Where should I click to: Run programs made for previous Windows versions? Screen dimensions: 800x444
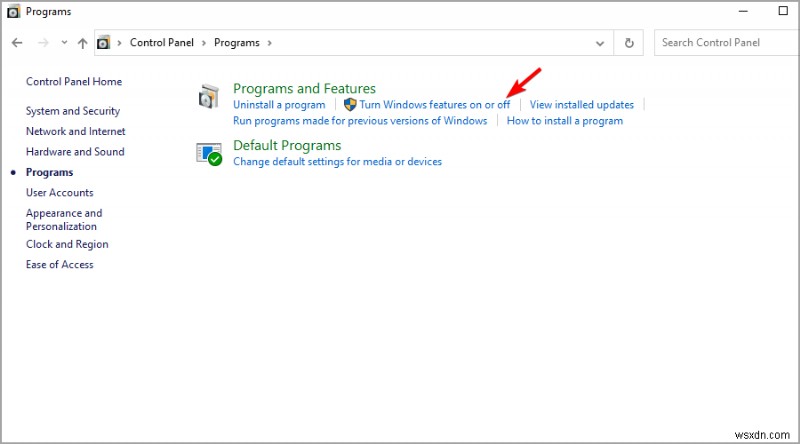click(x=360, y=121)
